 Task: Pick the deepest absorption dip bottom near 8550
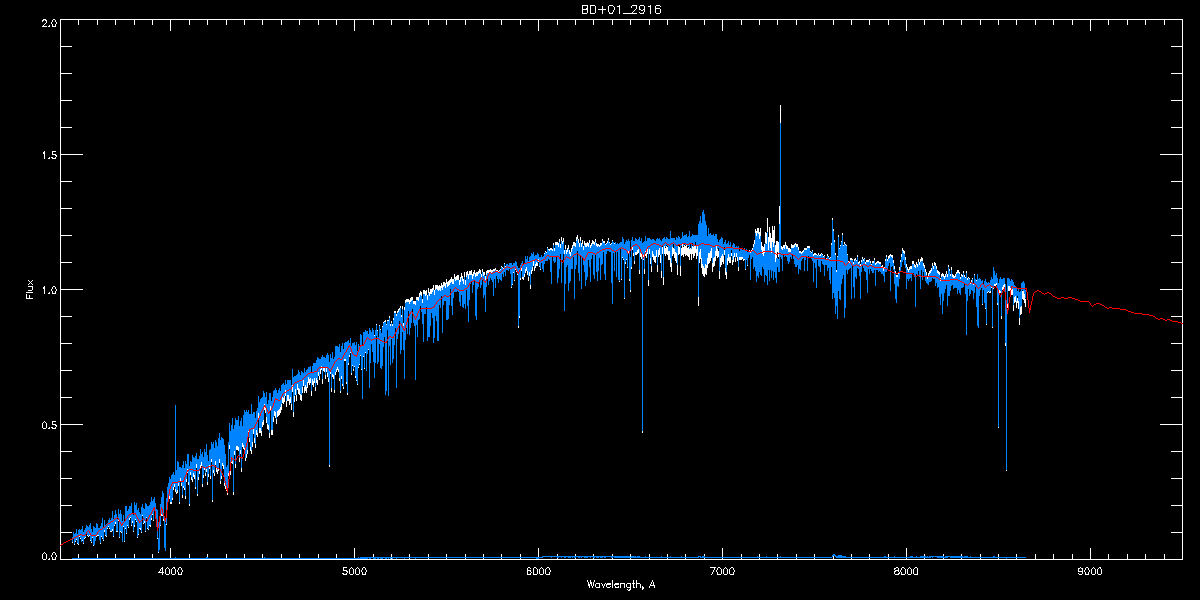[x=1006, y=469]
